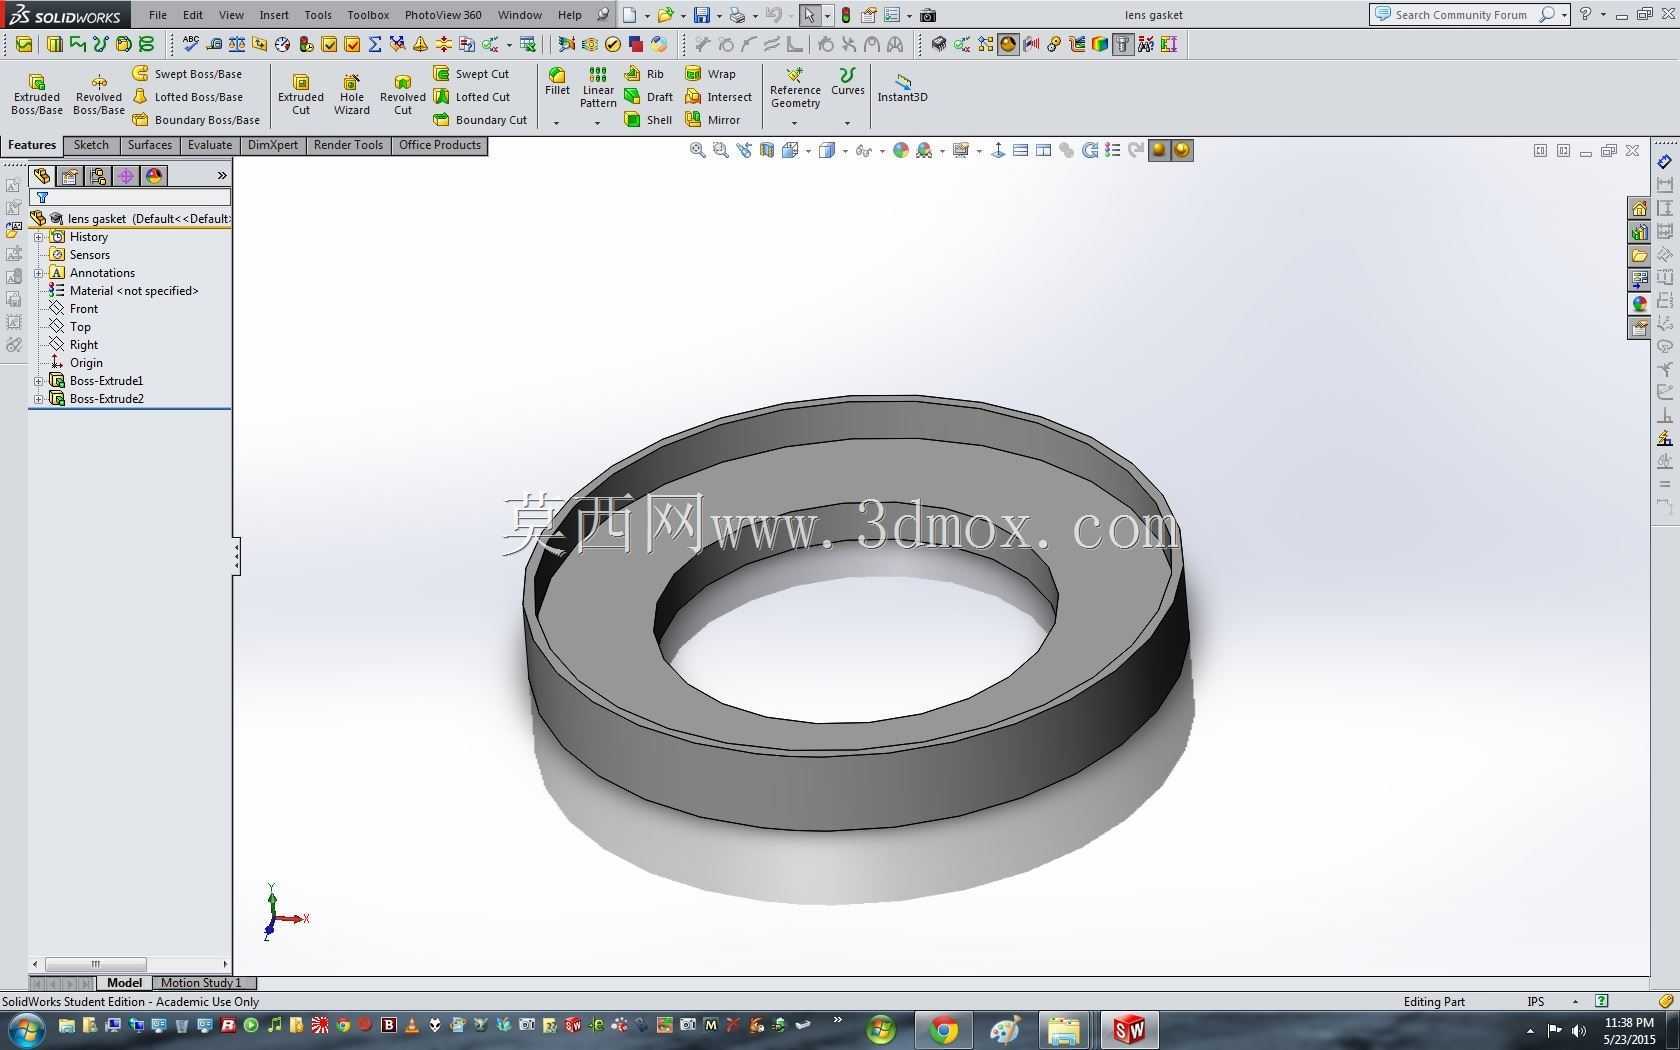Choose the Swept Boss/Base tool
The width and height of the screenshot is (1680, 1050).
187,74
